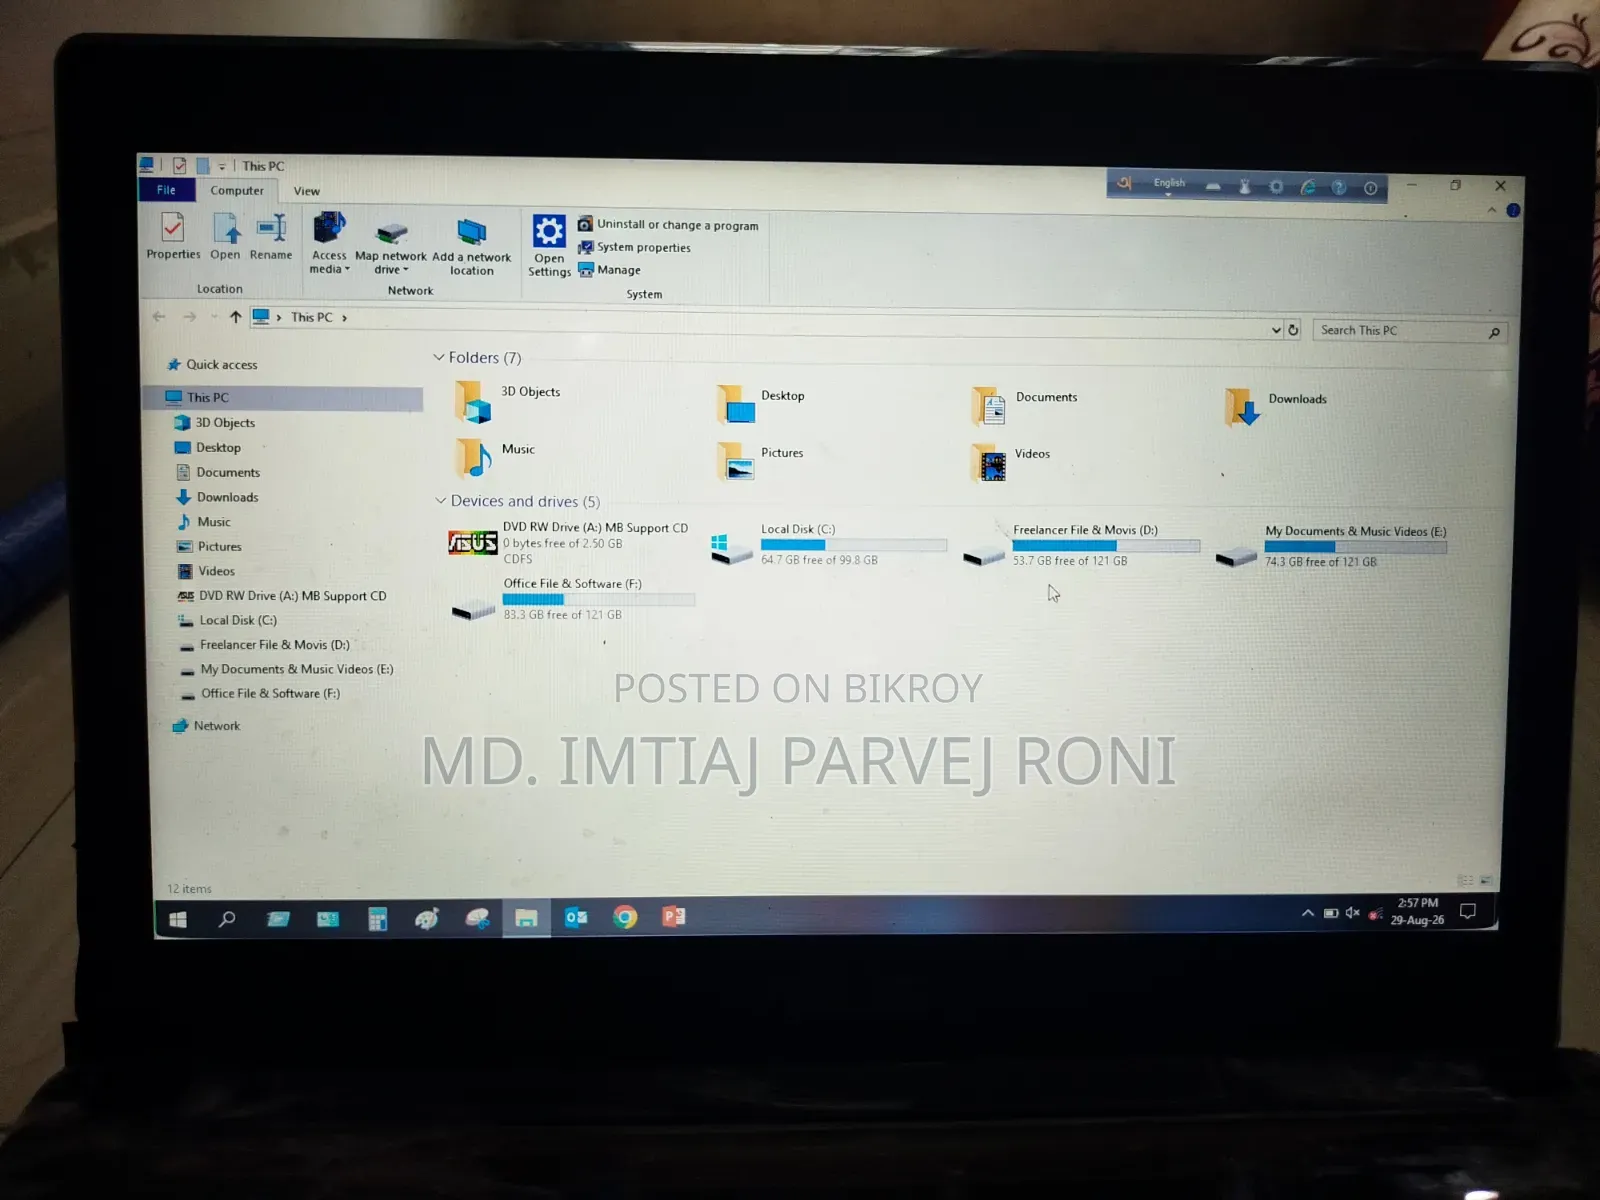Click the Back navigation arrow

click(x=158, y=317)
